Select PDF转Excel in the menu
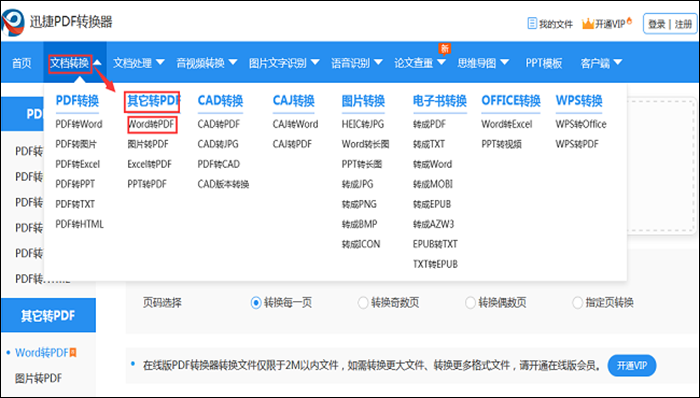Viewport: 700px width, 398px height. pos(78,164)
